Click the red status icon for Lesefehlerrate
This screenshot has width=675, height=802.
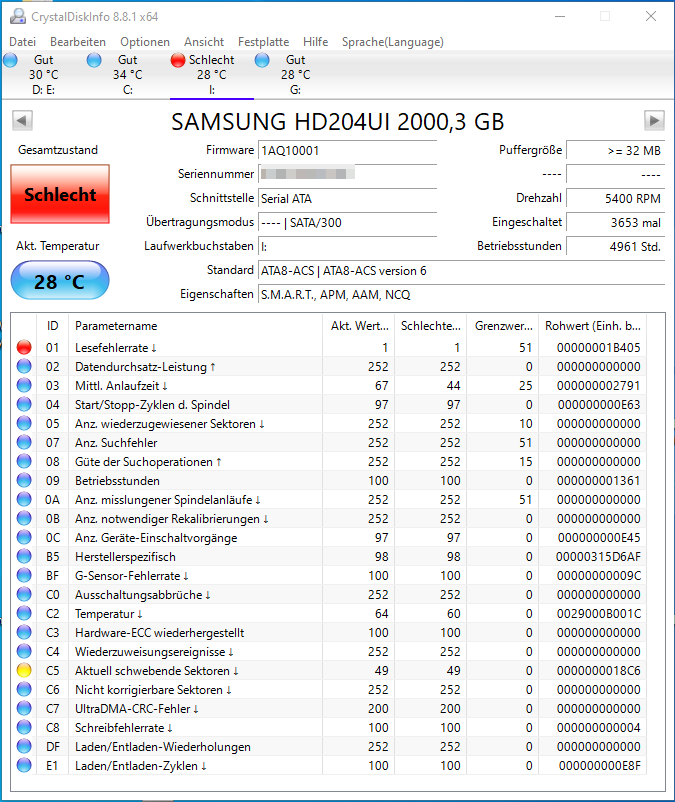click(24, 348)
